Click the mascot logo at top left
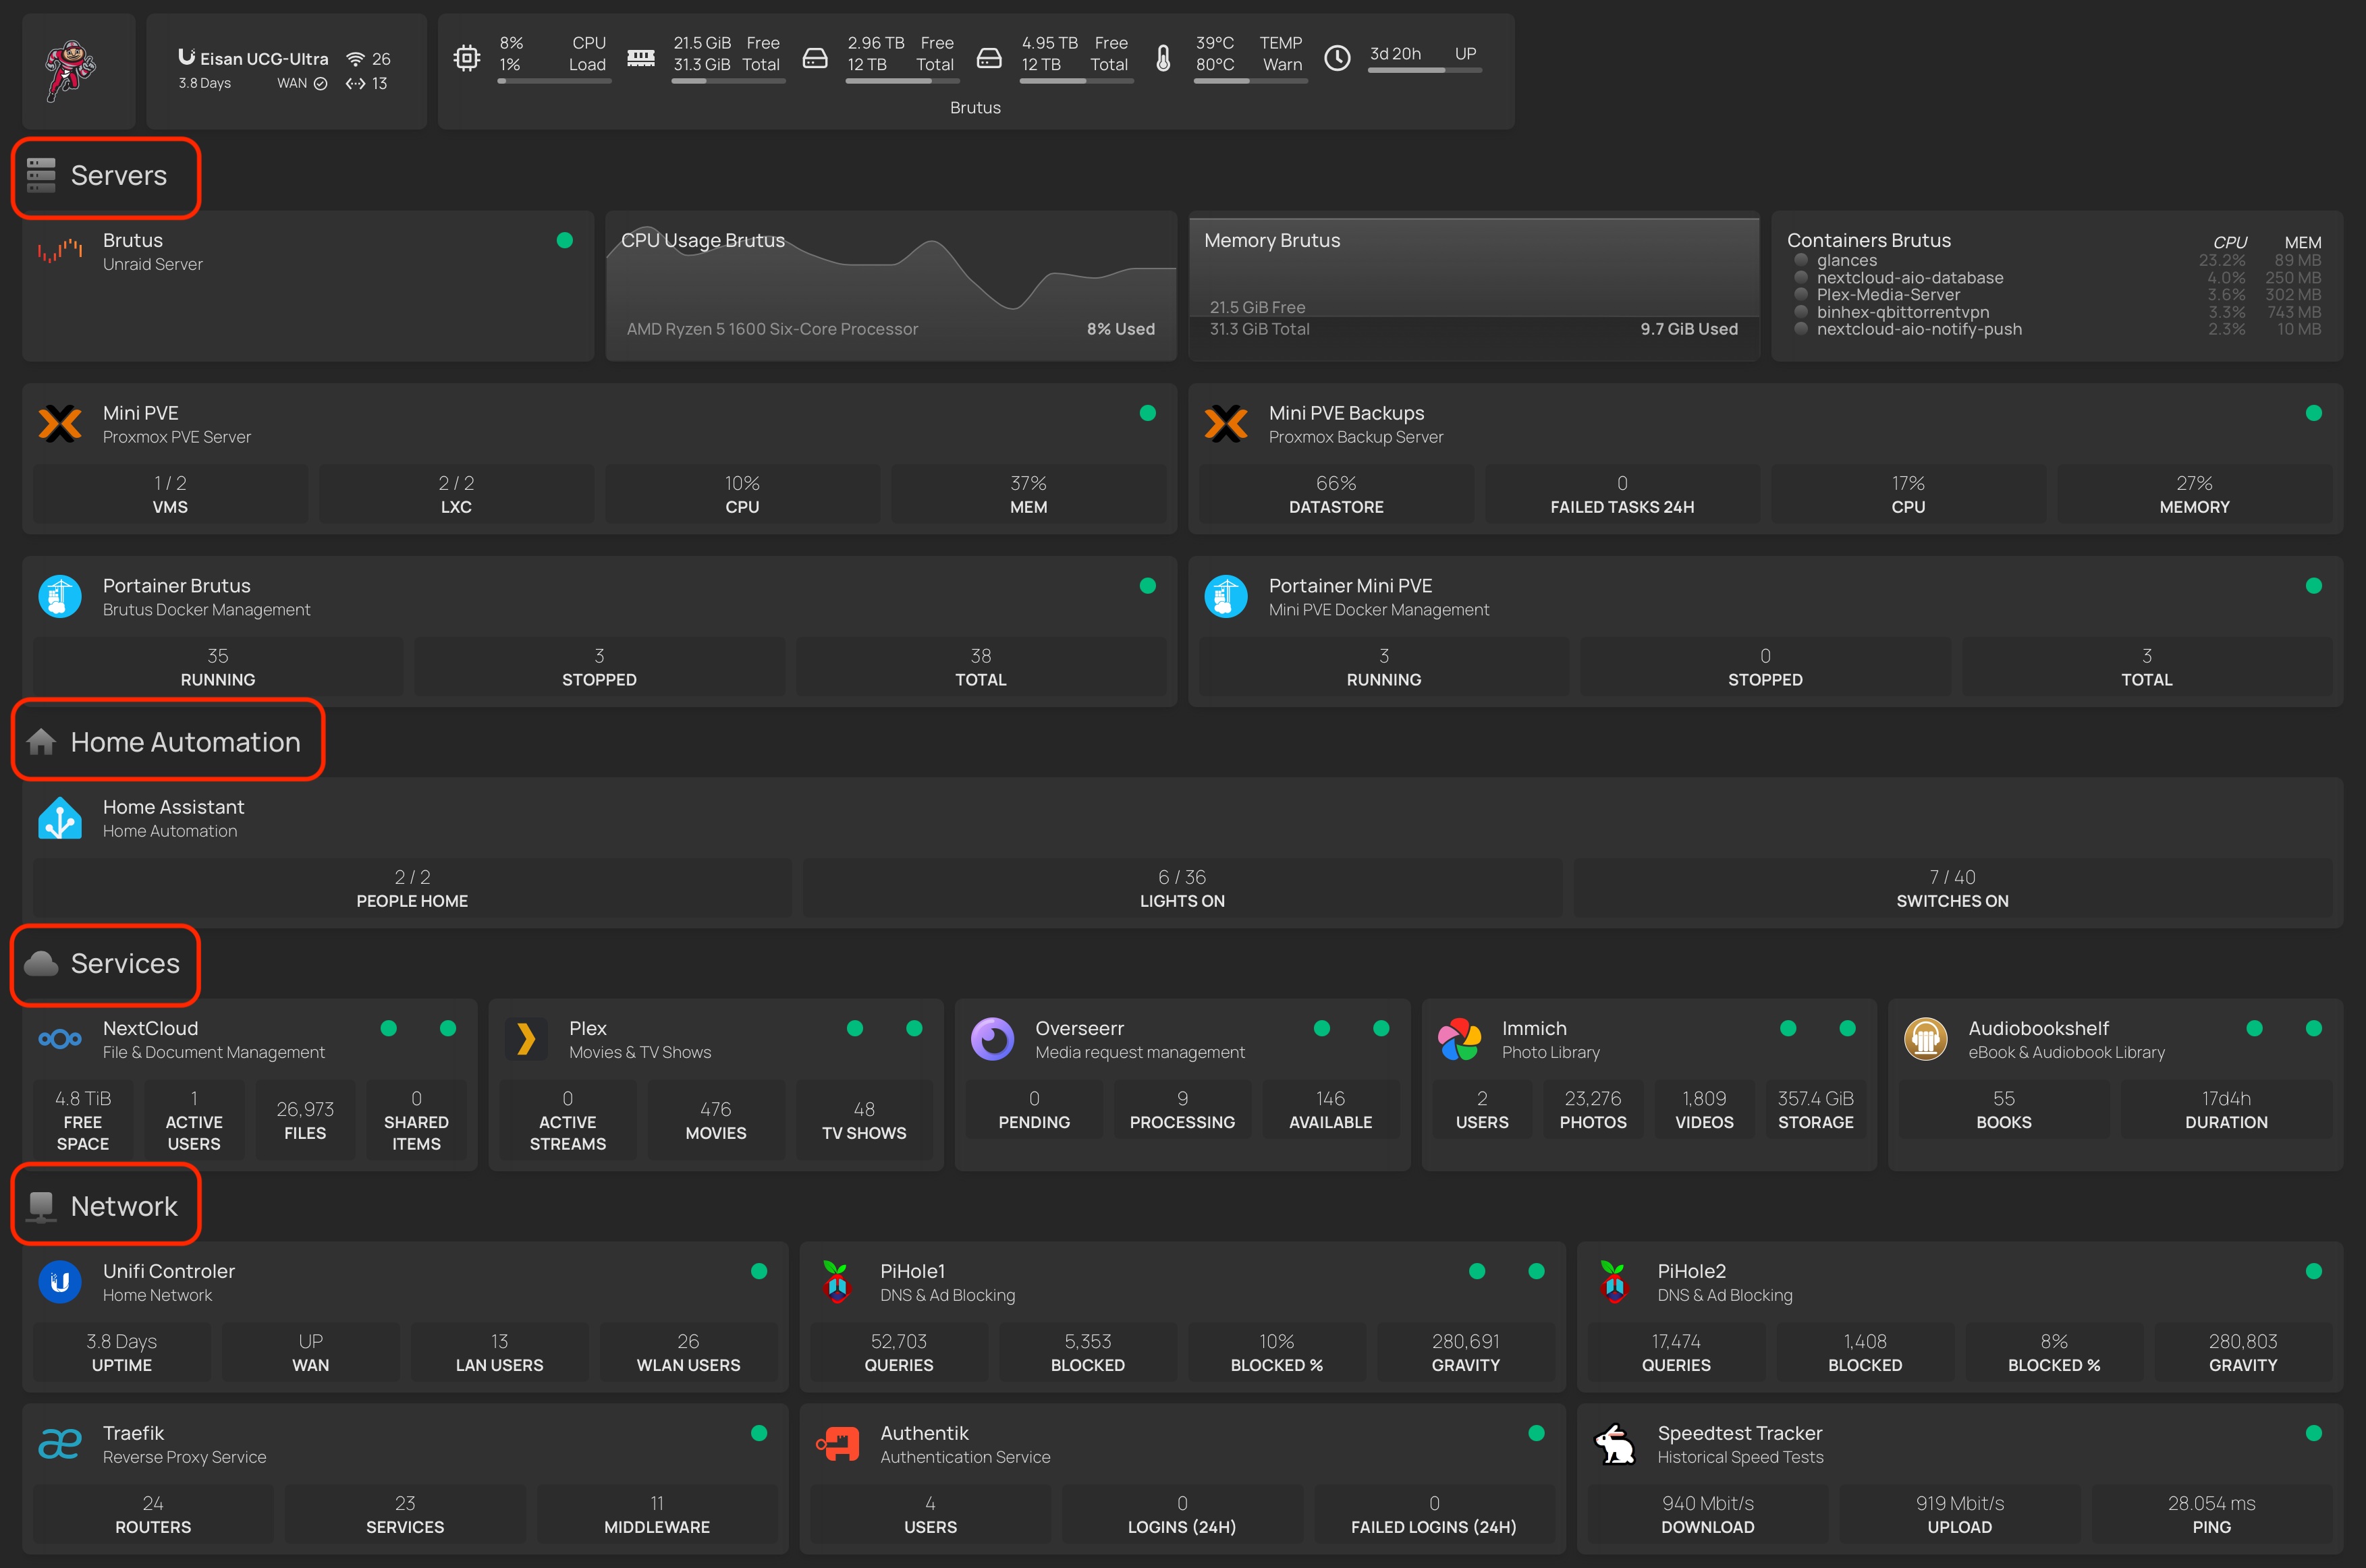The image size is (2366, 1568). (x=71, y=70)
